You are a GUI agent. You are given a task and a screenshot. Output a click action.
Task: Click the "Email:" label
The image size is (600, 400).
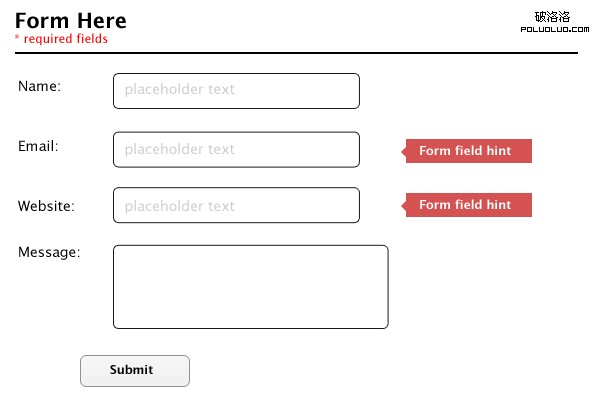[x=39, y=146]
